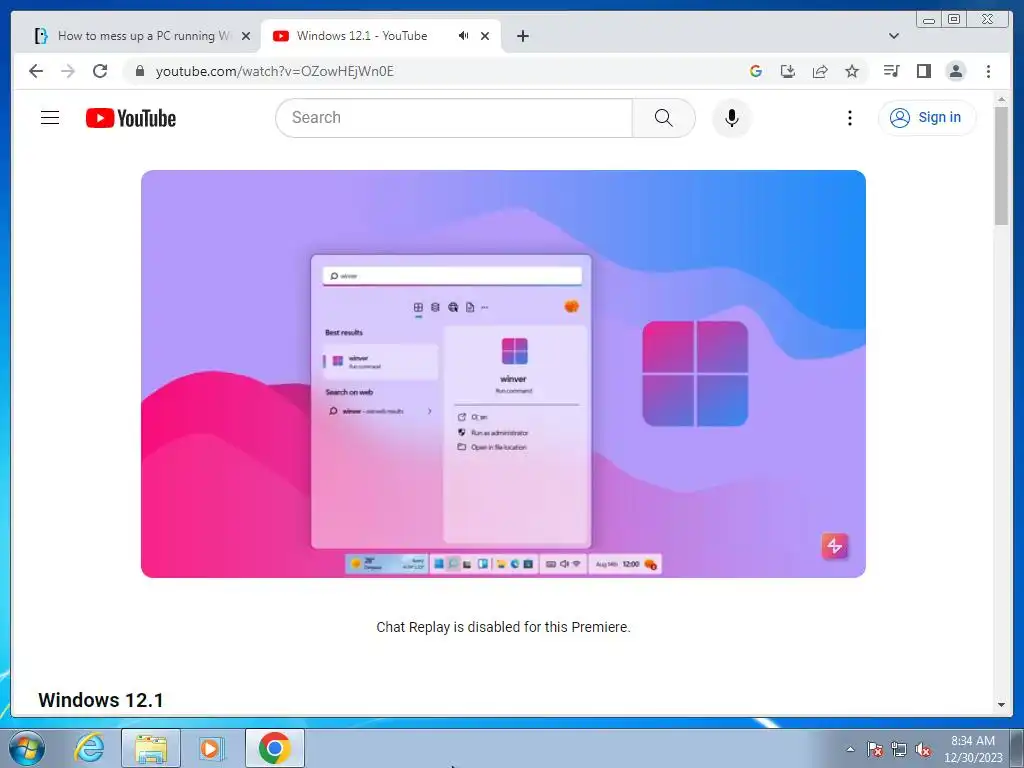
Task: Close the Windows 12.1 - YouTube tab
Action: (485, 36)
